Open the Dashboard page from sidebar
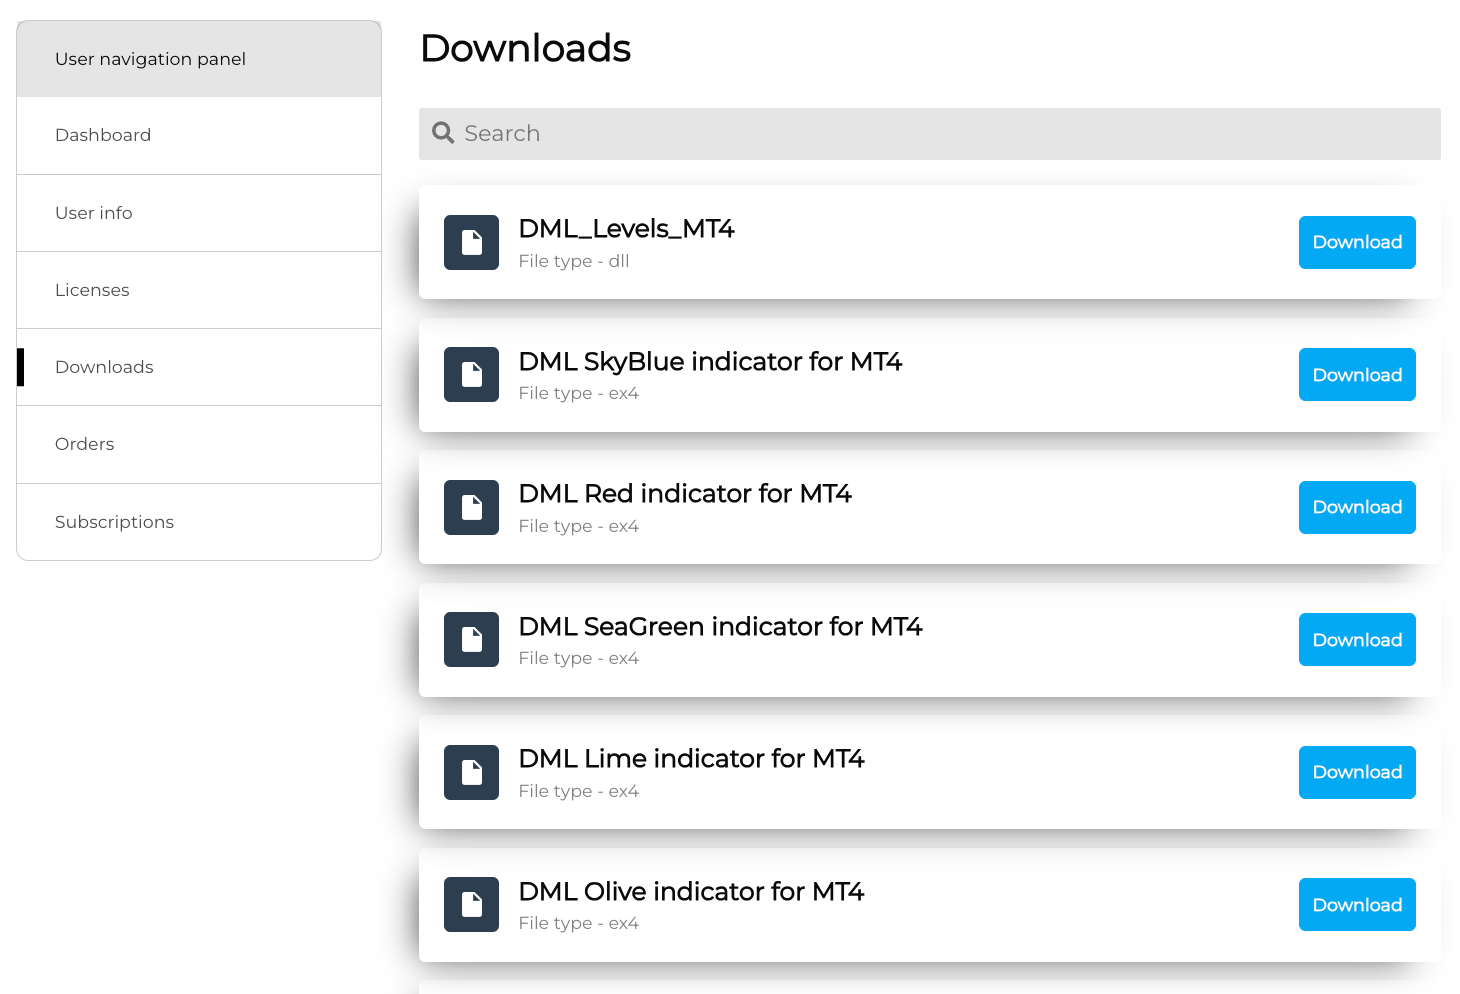Screen dimensions: 1460x994 (103, 135)
